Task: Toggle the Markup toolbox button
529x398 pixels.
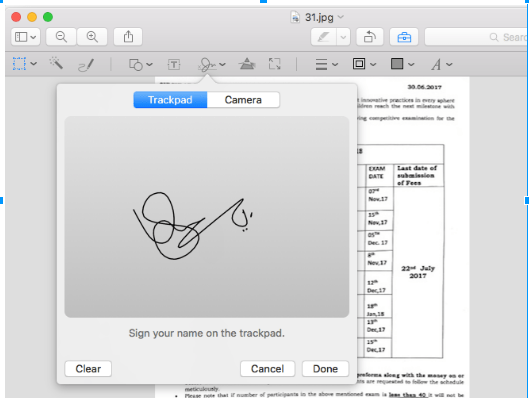Action: 404,36
